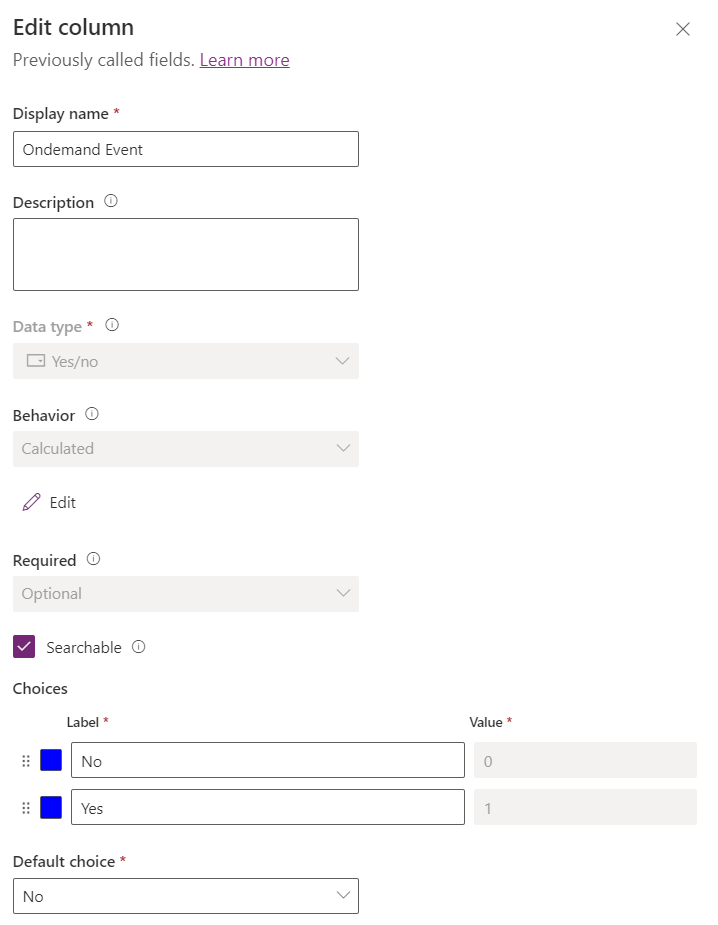Viewport: 718px width, 925px height.
Task: Click the Edit option below Behavior
Action: [60, 502]
